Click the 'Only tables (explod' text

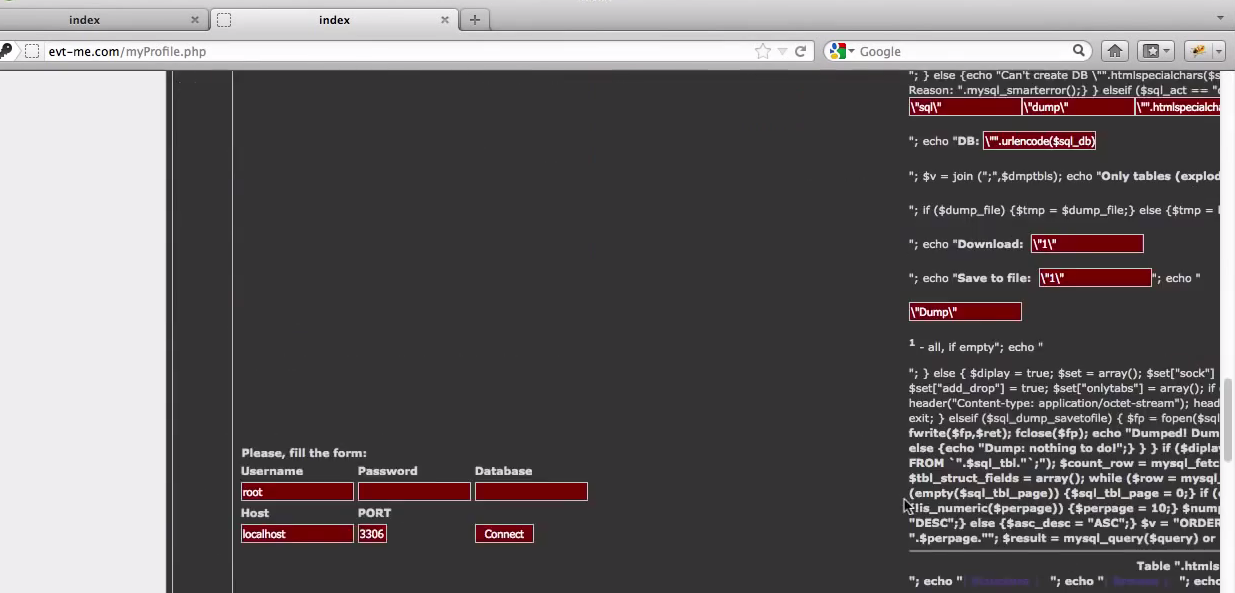point(1159,176)
